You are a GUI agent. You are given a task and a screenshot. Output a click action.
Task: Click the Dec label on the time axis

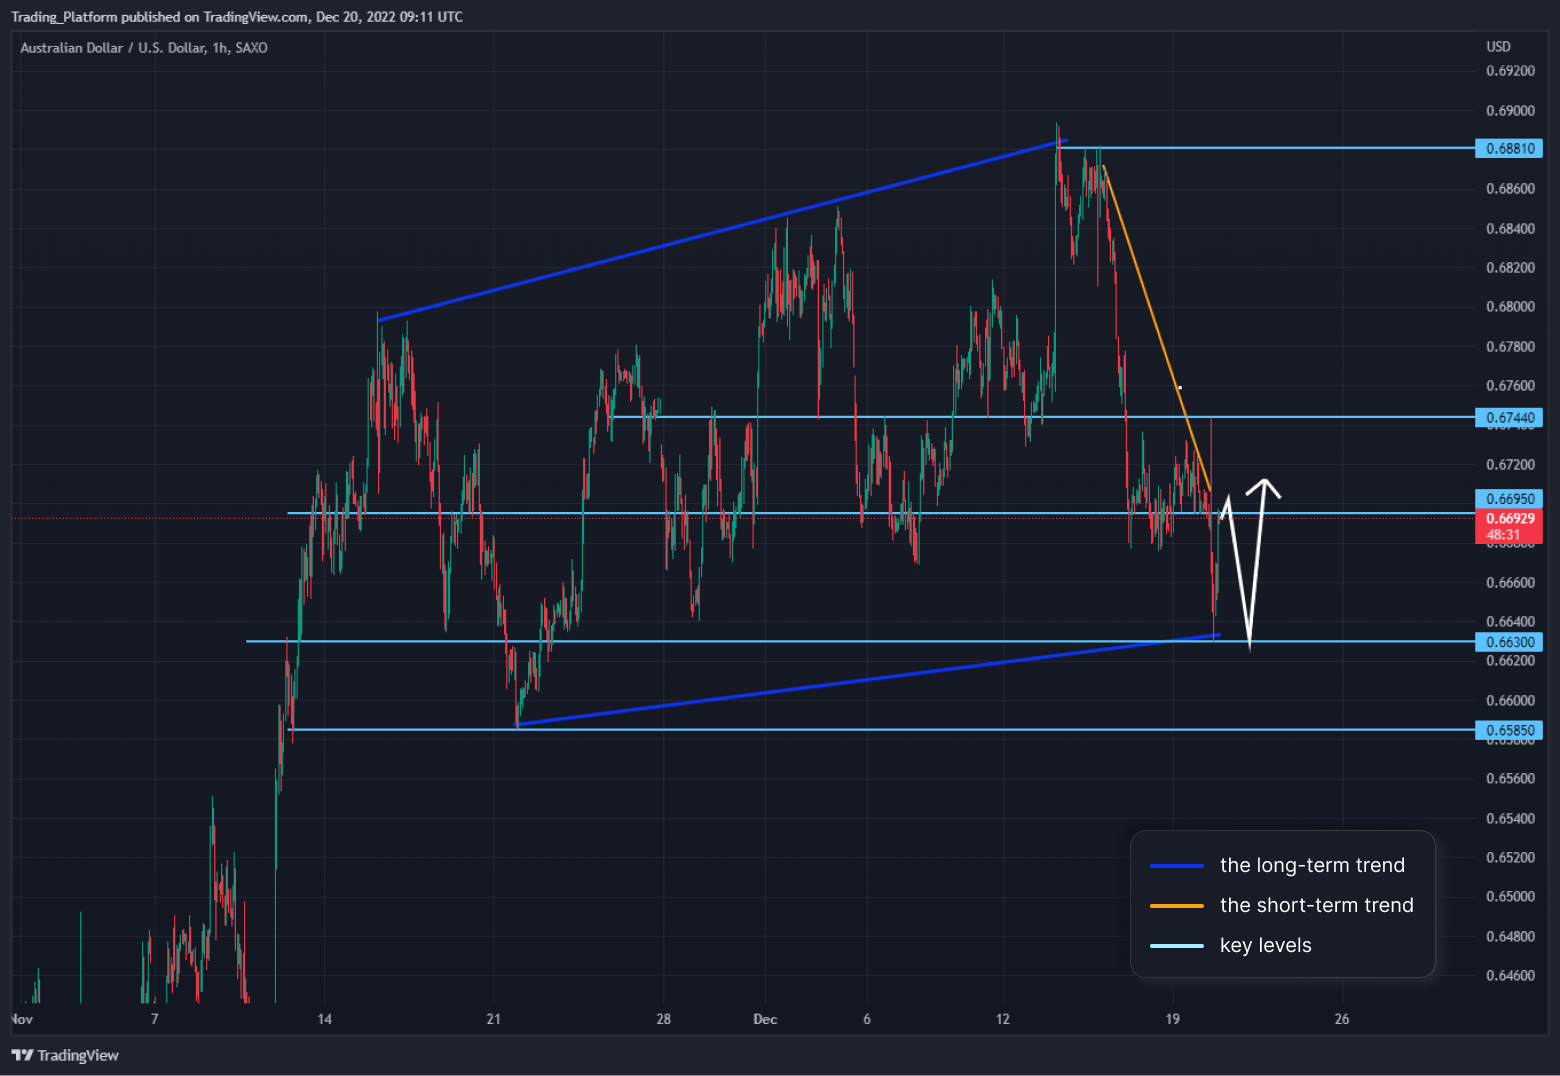765,1020
